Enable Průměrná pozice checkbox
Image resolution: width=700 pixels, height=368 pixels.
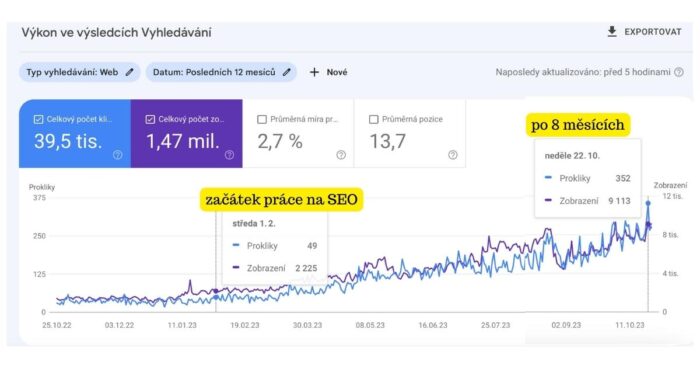pyautogui.click(x=374, y=119)
